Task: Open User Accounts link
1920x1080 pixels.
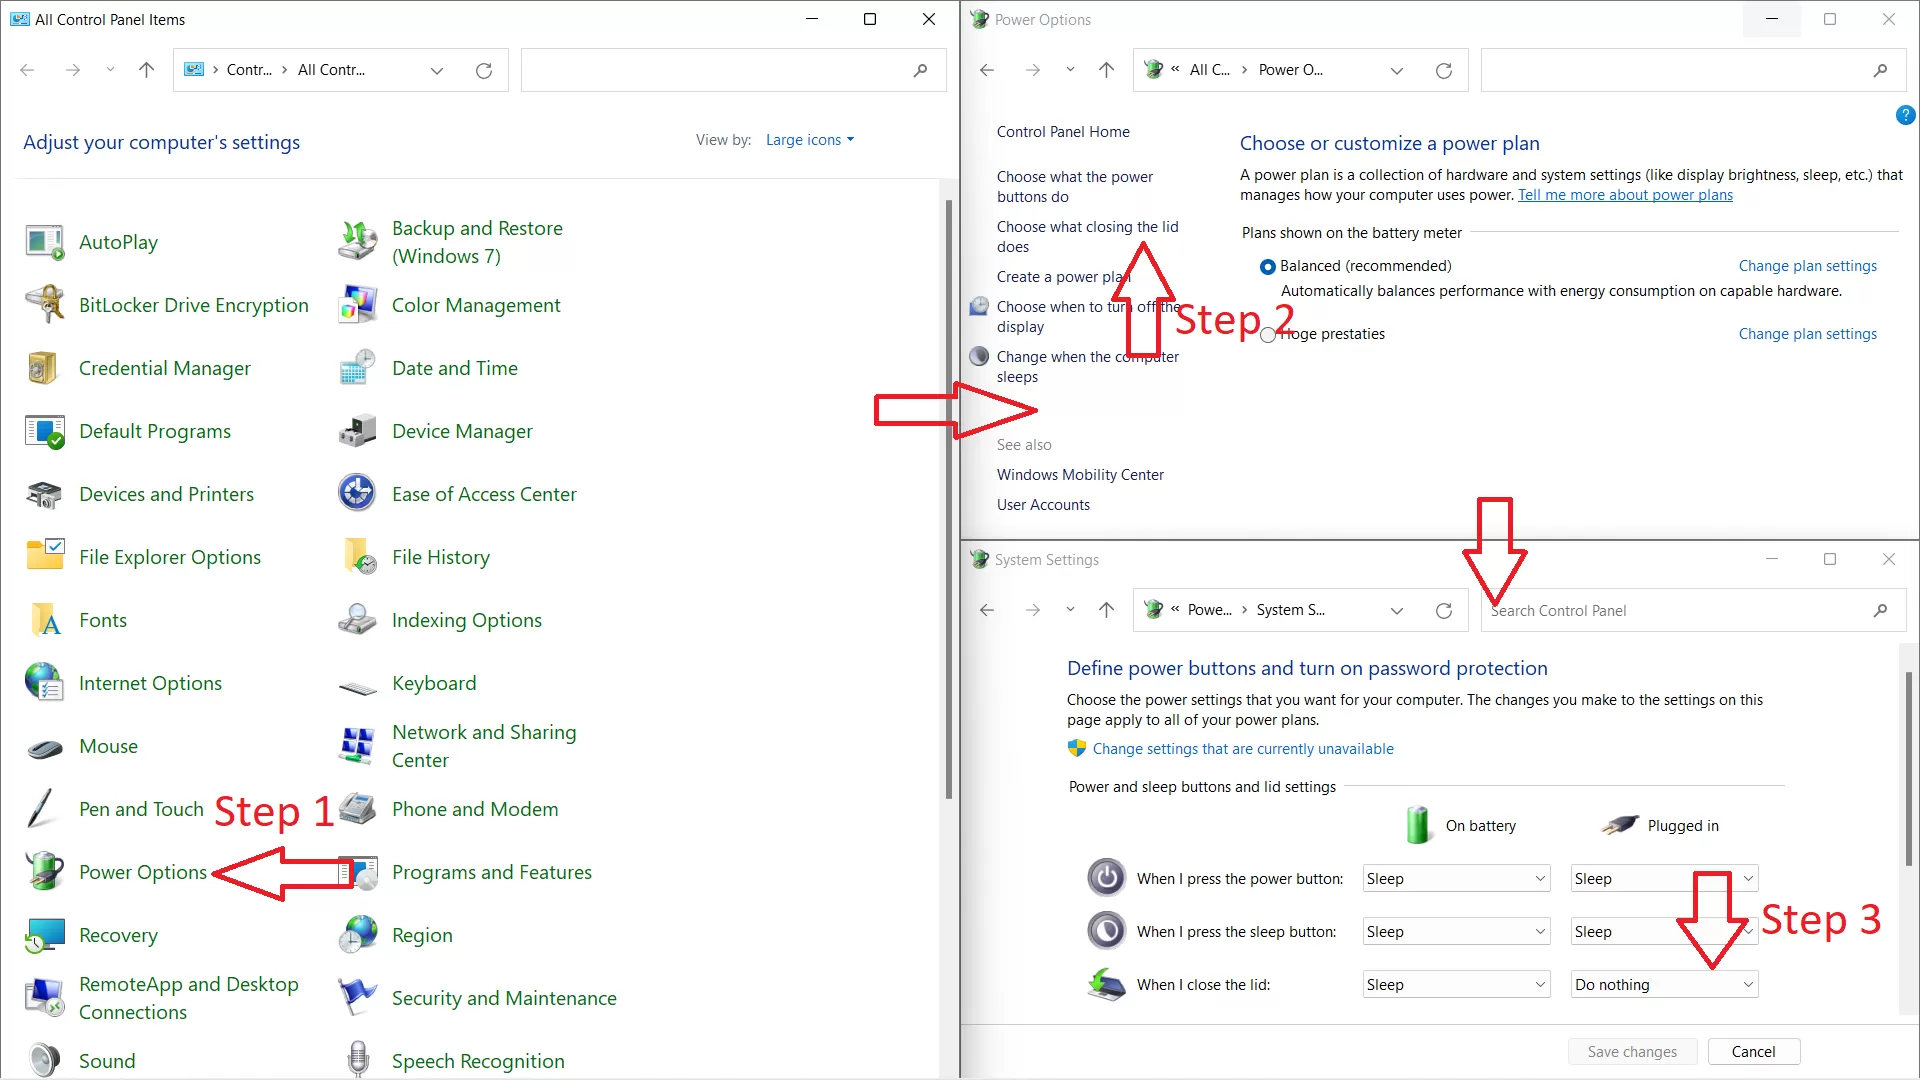Action: click(1043, 505)
